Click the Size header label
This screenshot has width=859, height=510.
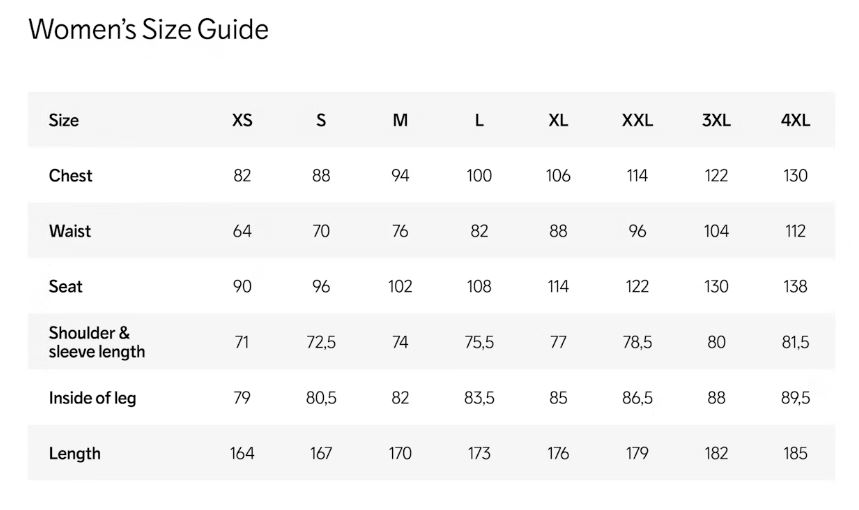64,120
